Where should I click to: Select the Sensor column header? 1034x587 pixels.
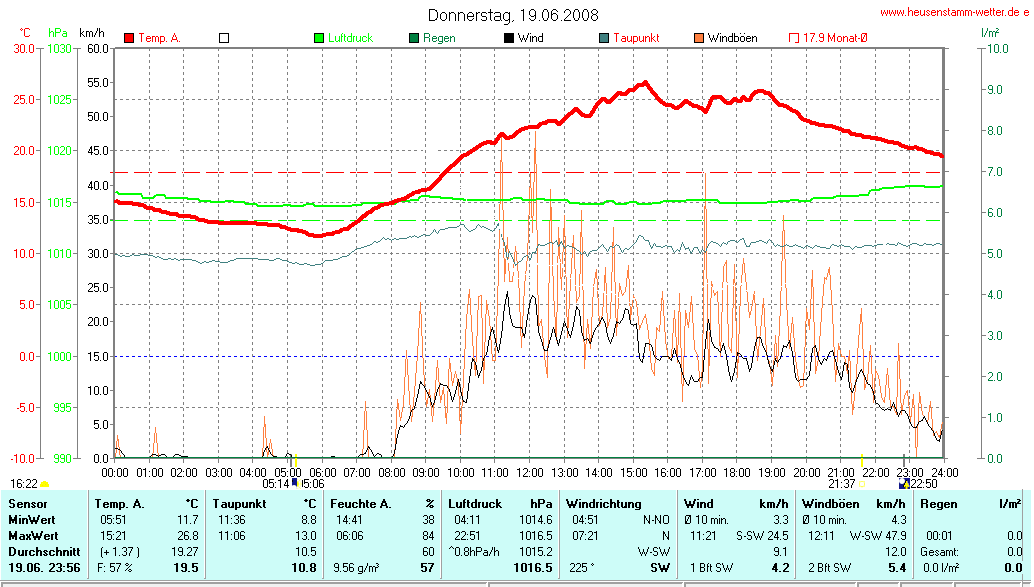click(30, 503)
